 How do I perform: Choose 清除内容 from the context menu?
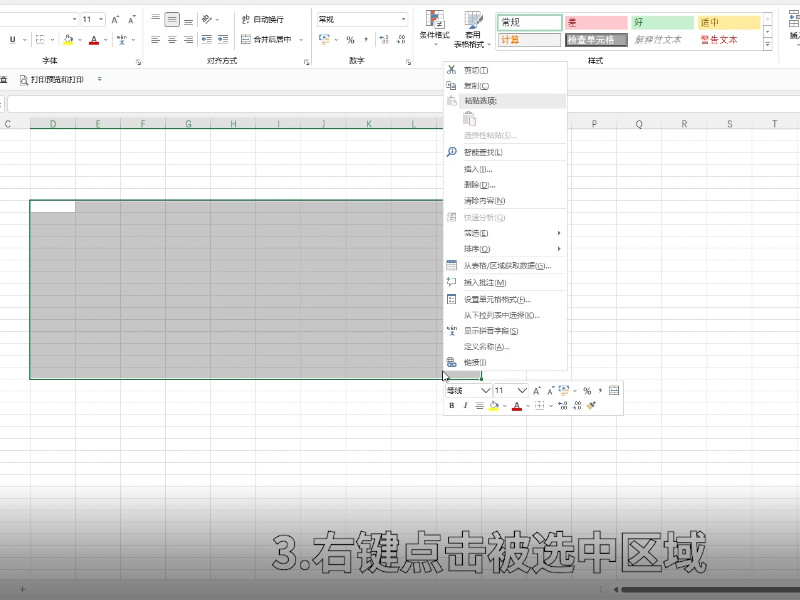[505, 201]
